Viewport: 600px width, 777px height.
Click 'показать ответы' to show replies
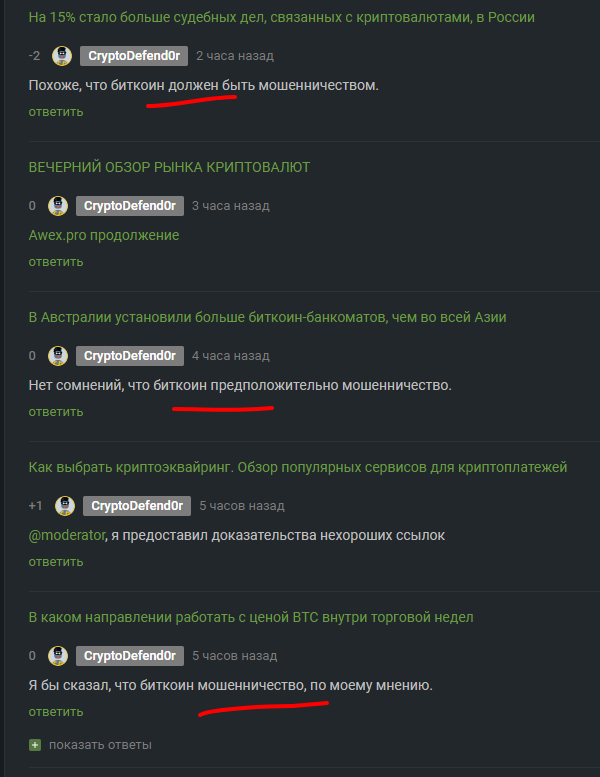click(100, 745)
